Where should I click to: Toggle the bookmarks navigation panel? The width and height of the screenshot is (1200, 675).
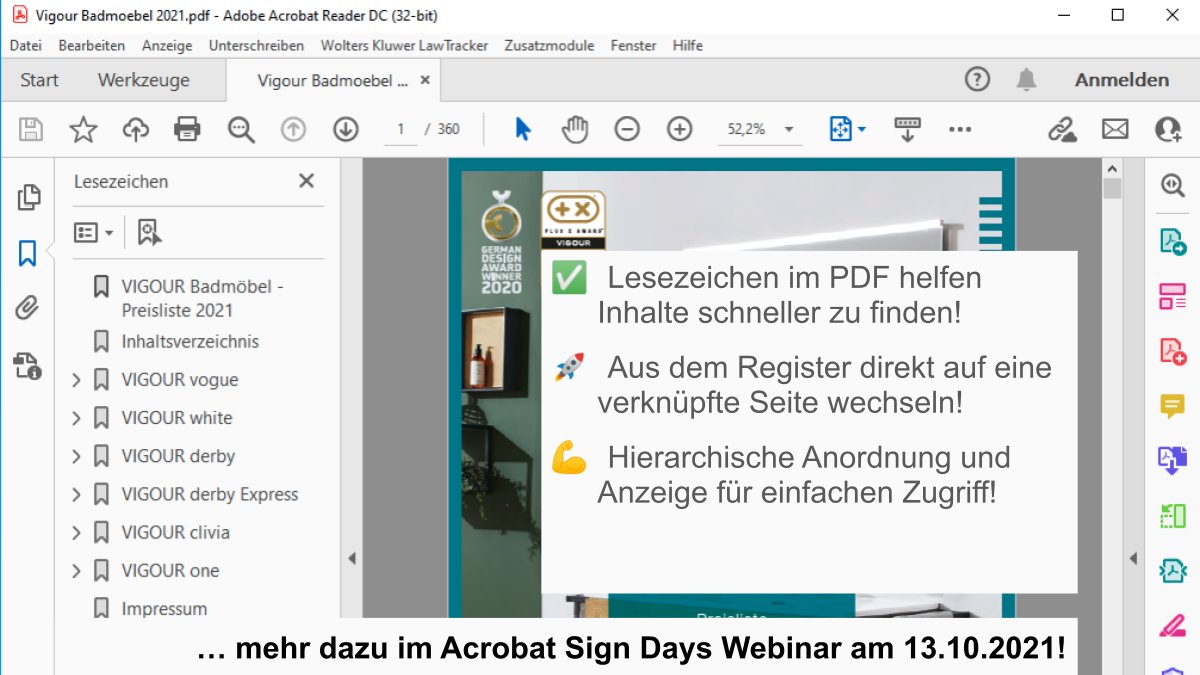[x=28, y=253]
